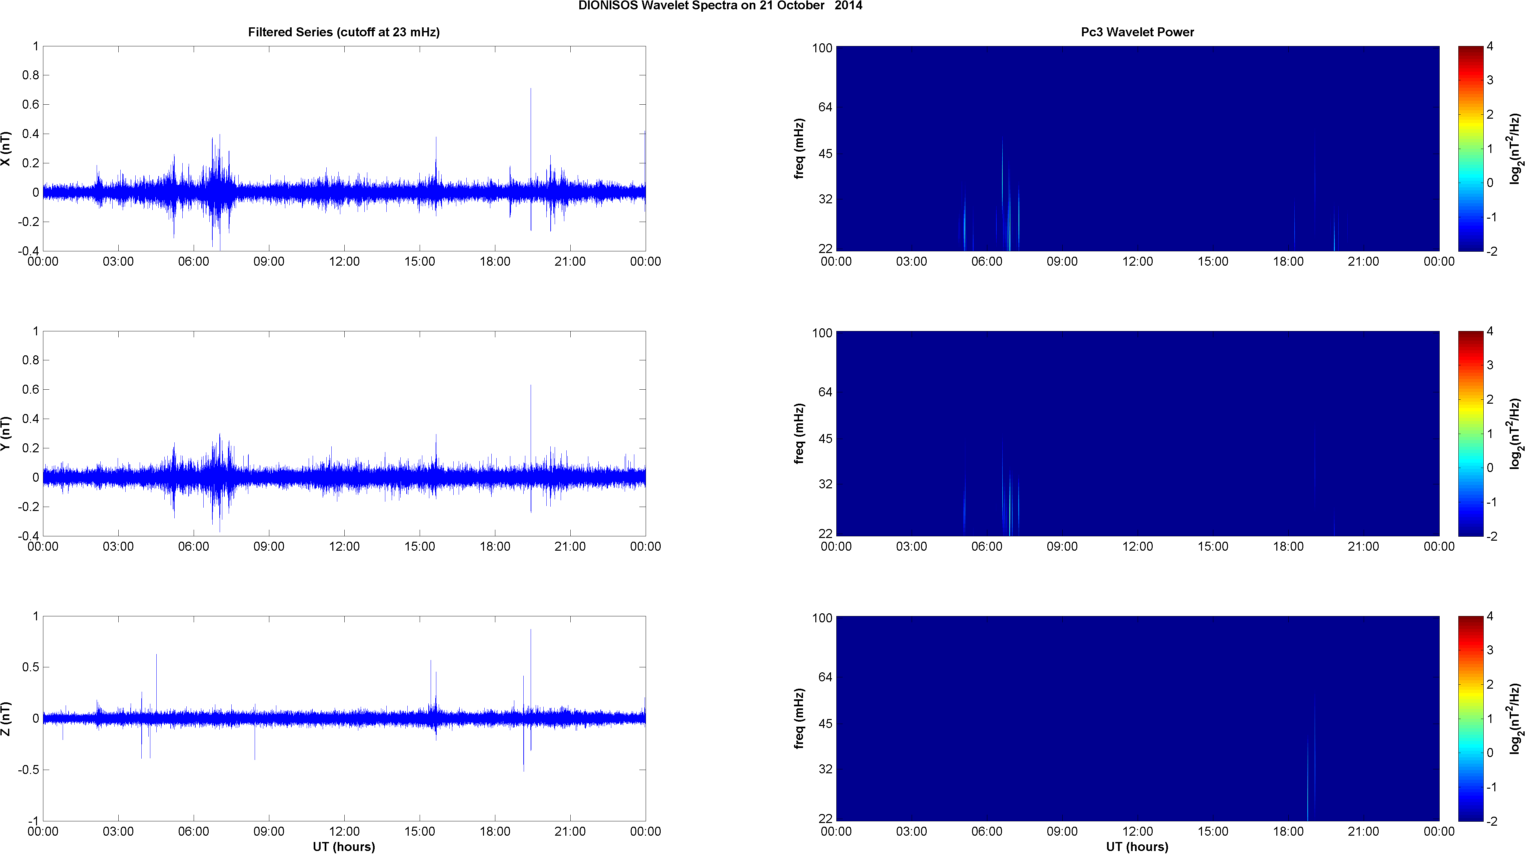Click the "09:00" tick under the Y series plot

[x=269, y=547]
